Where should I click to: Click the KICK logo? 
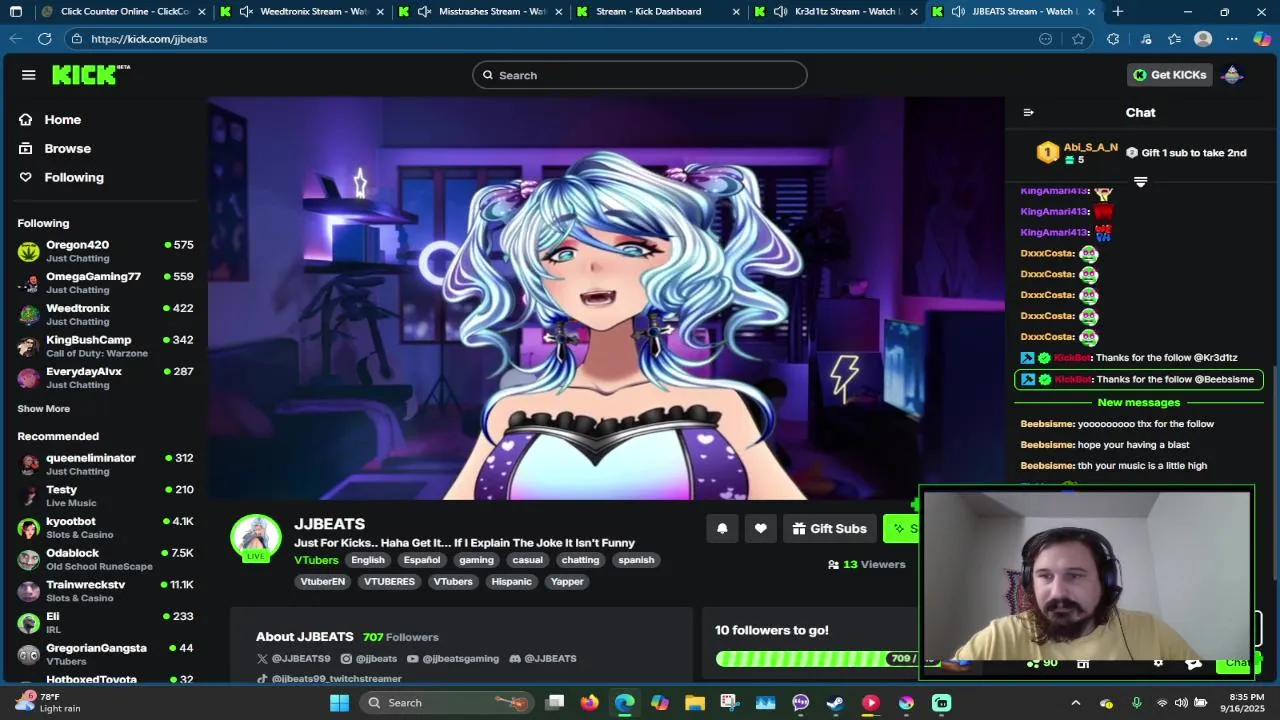[90, 75]
